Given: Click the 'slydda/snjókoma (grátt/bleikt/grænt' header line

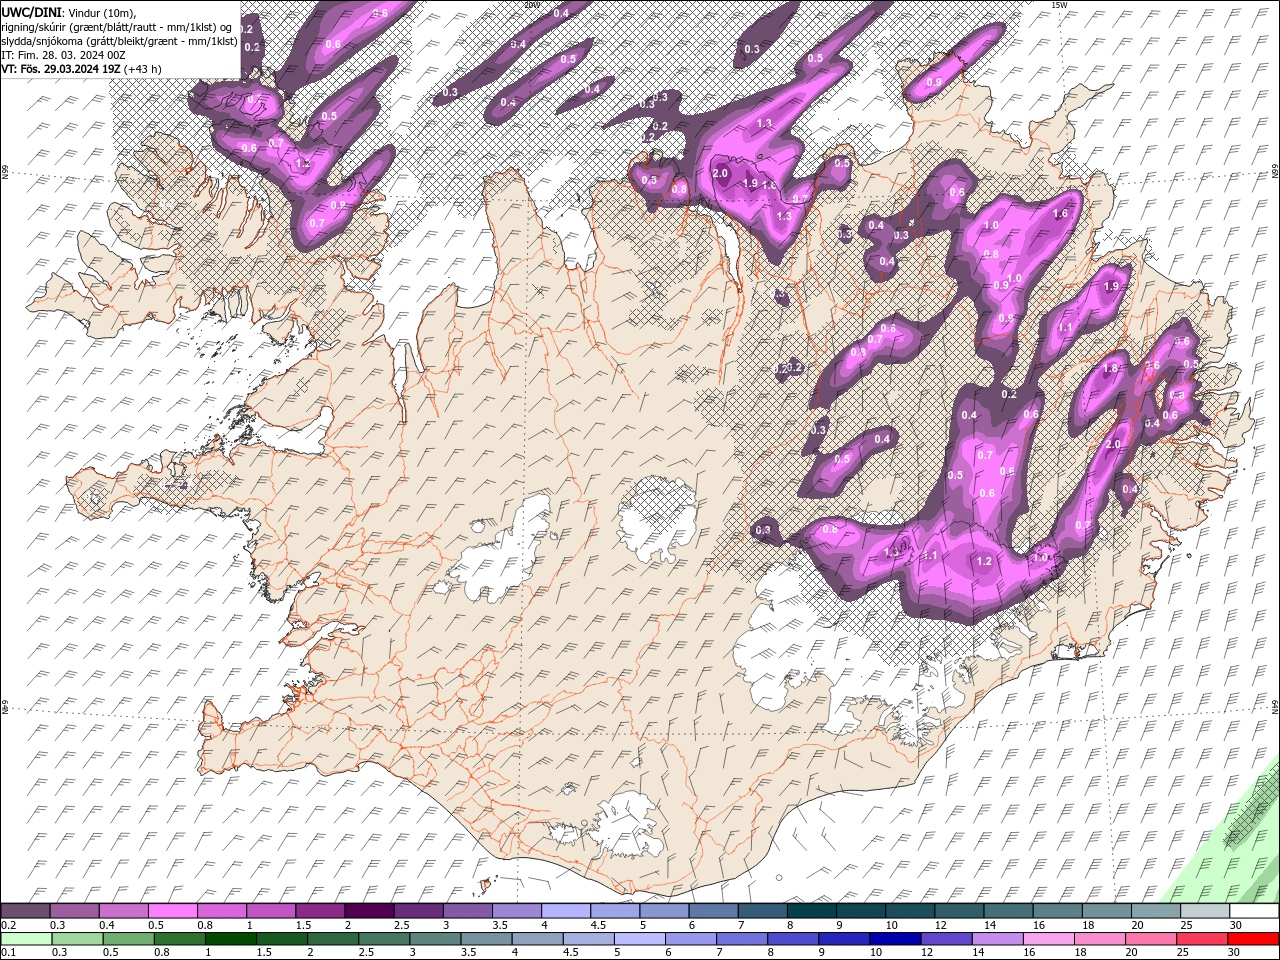Looking at the screenshot, I should [118, 41].
